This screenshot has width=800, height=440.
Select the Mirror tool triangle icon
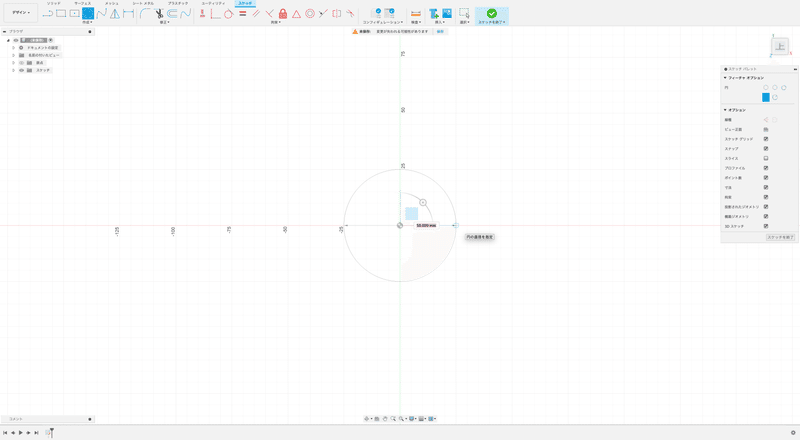pyautogui.click(x=115, y=14)
